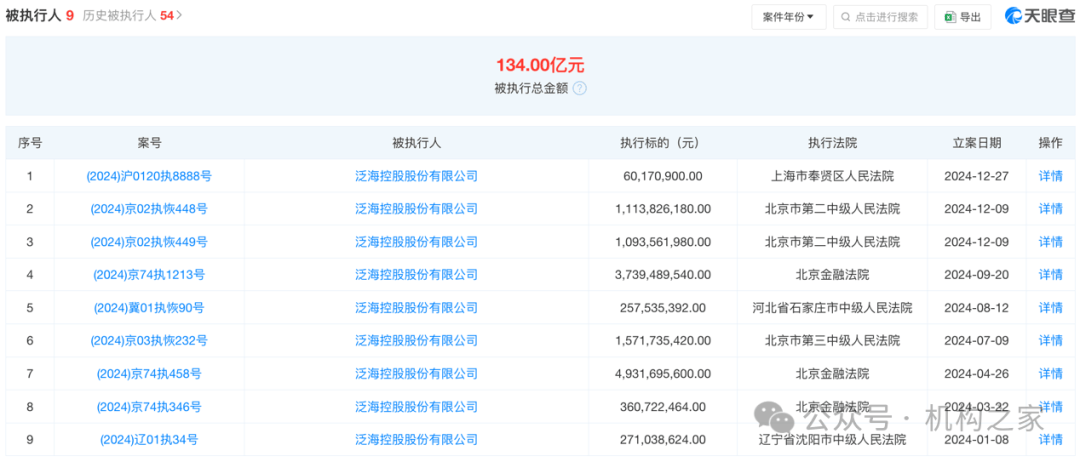Click the magnifier icon in the search box
The image size is (1080, 462).
coord(845,17)
